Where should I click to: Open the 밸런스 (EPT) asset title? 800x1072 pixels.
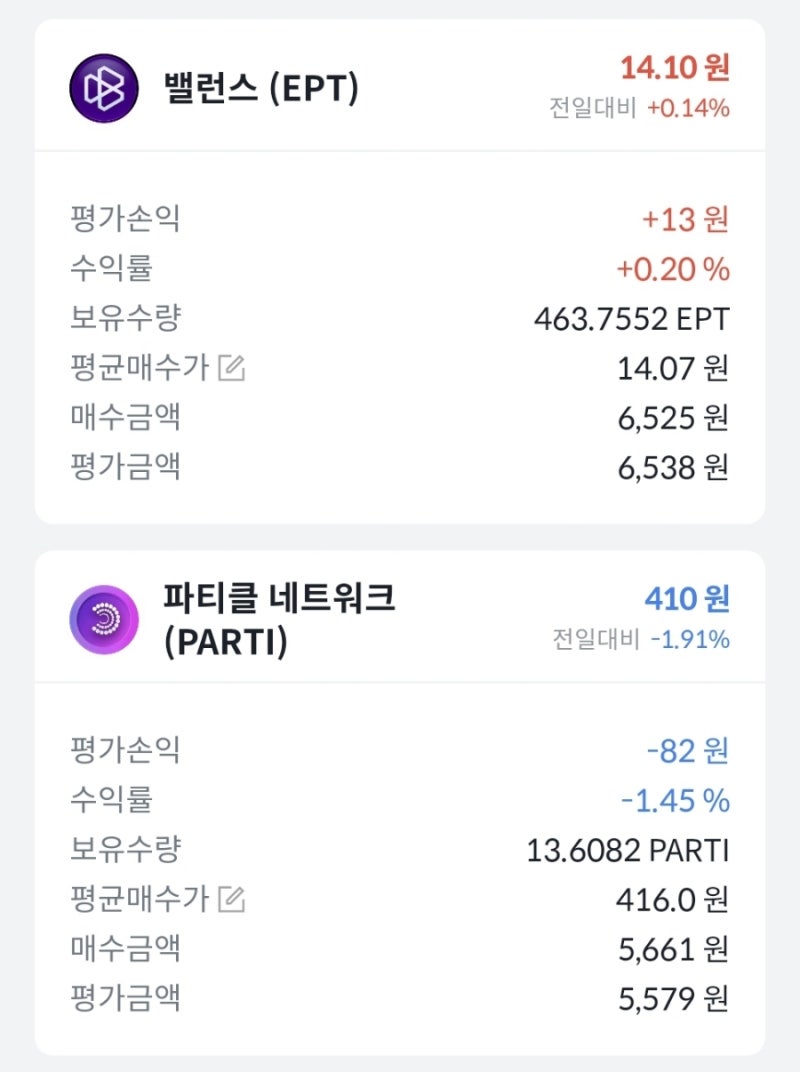(260, 88)
